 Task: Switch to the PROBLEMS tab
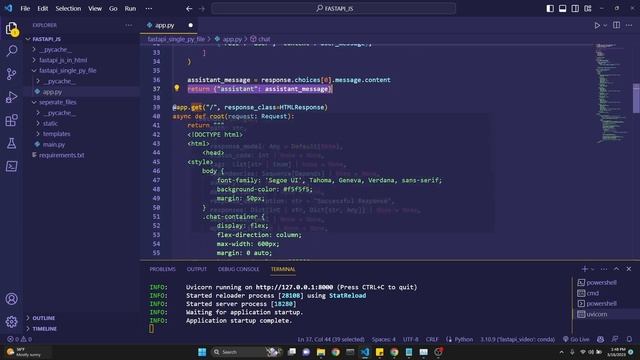tap(162, 269)
